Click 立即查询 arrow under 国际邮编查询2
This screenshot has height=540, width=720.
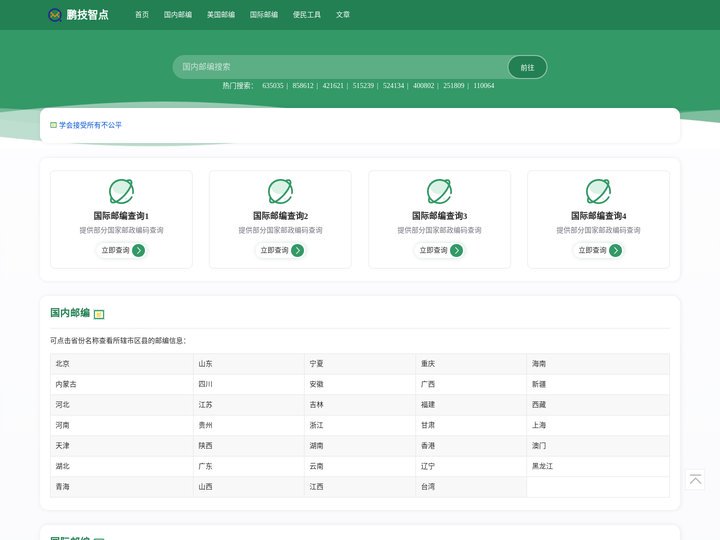[298, 250]
